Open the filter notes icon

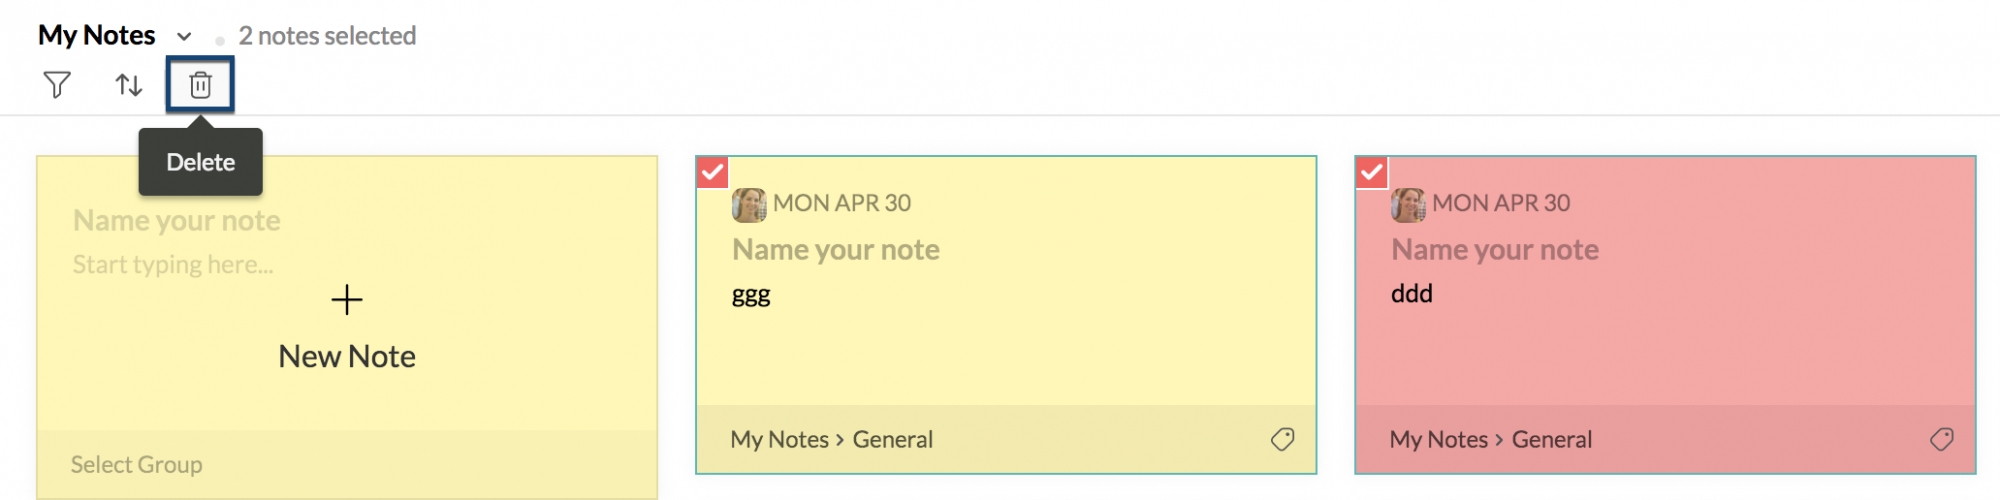click(57, 85)
